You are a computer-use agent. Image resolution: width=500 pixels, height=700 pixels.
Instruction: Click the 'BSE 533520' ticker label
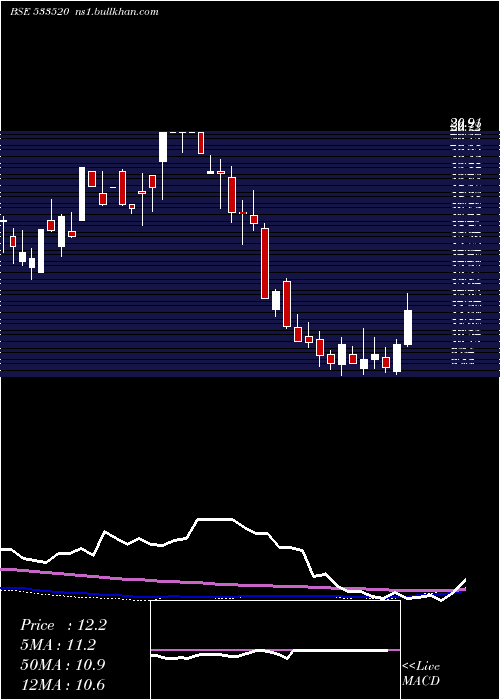click(39, 12)
